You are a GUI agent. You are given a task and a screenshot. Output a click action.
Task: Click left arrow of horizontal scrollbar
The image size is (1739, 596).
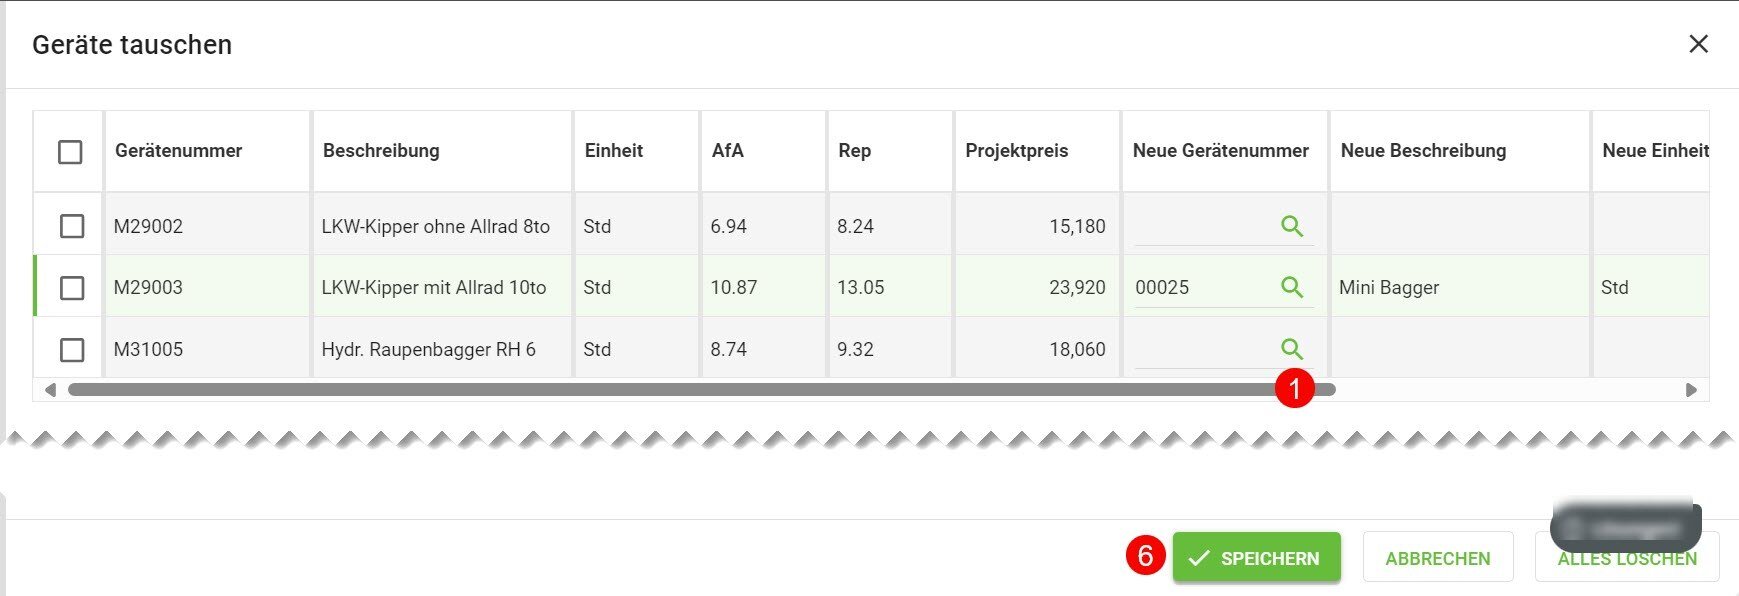click(x=50, y=390)
